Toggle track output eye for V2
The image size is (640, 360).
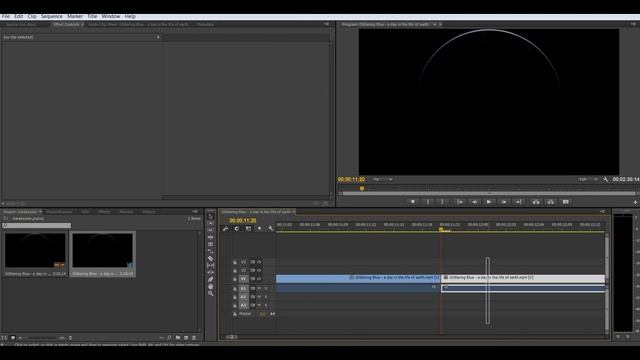pyautogui.click(x=259, y=270)
